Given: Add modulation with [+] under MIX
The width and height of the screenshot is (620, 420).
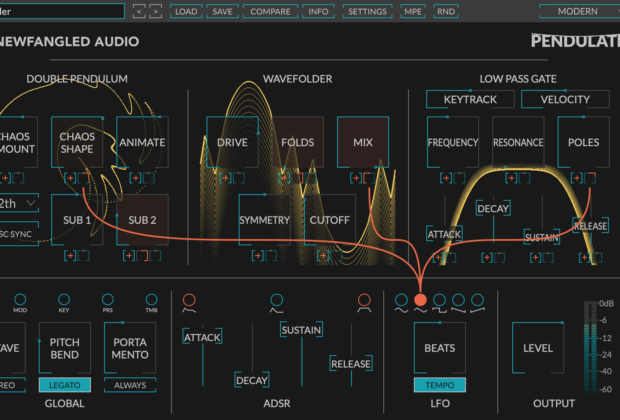Looking at the screenshot, I should [x=356, y=178].
